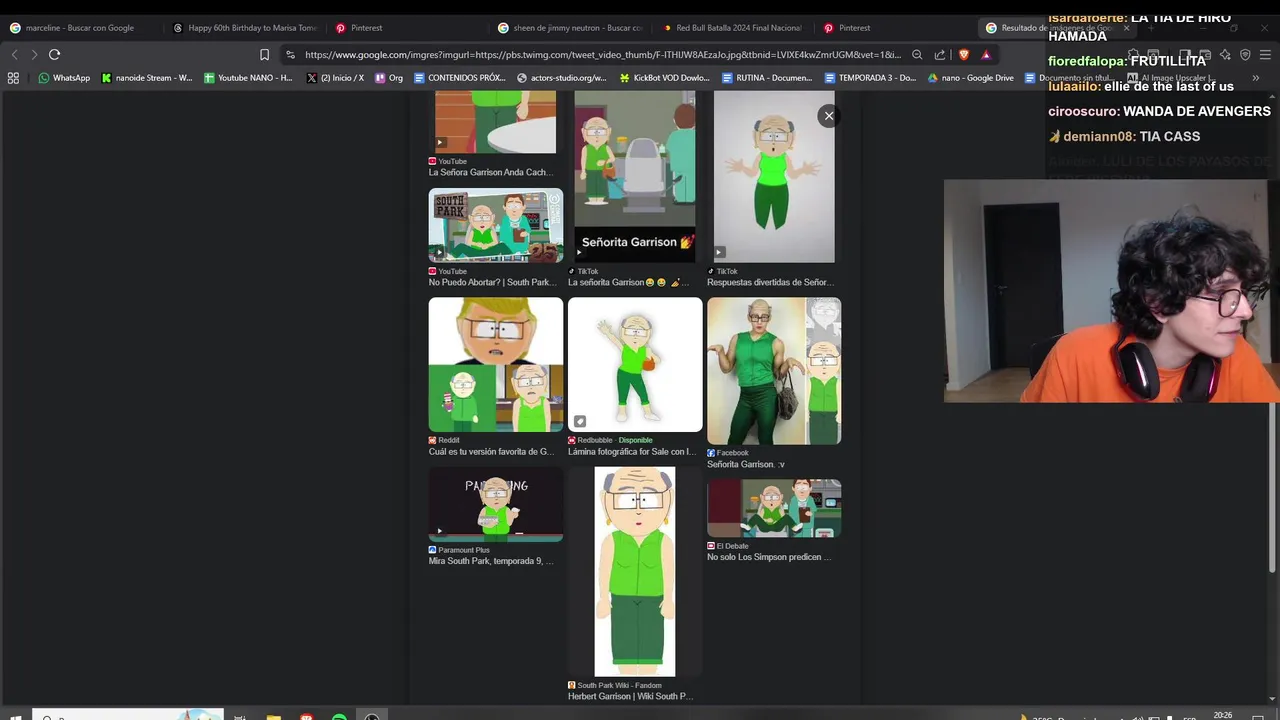Viewport: 1280px width, 720px height.
Task: Click the scrollbar down arrow
Action: pos(1272,698)
